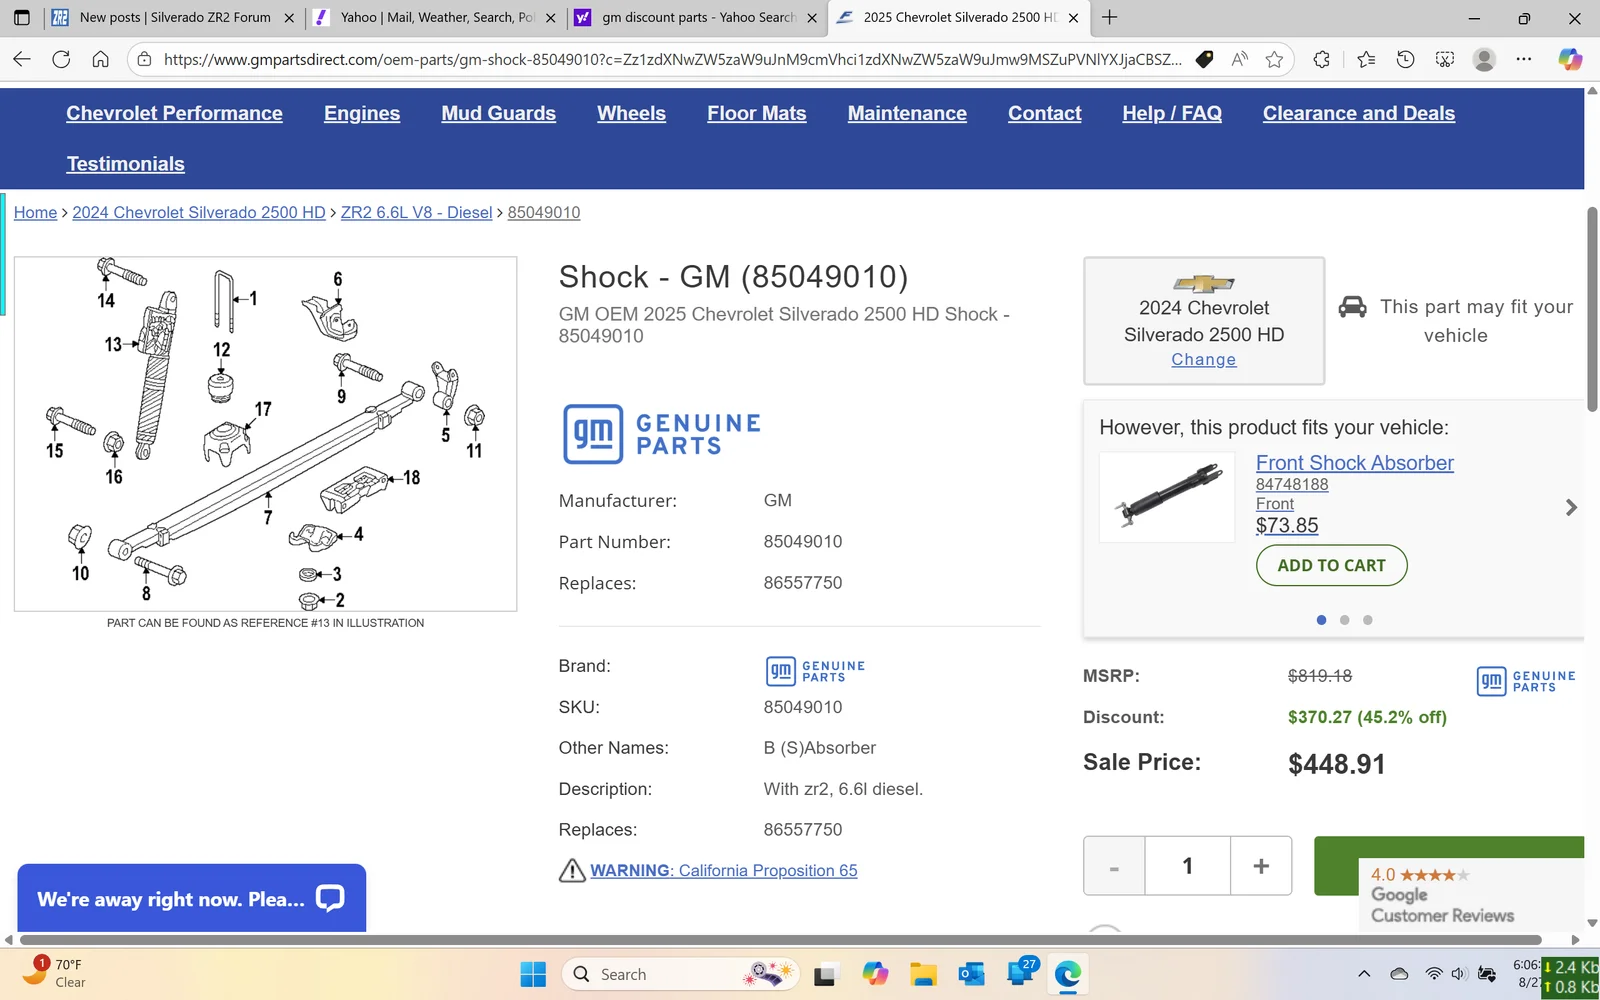Add page to favorites star icon

(1274, 59)
